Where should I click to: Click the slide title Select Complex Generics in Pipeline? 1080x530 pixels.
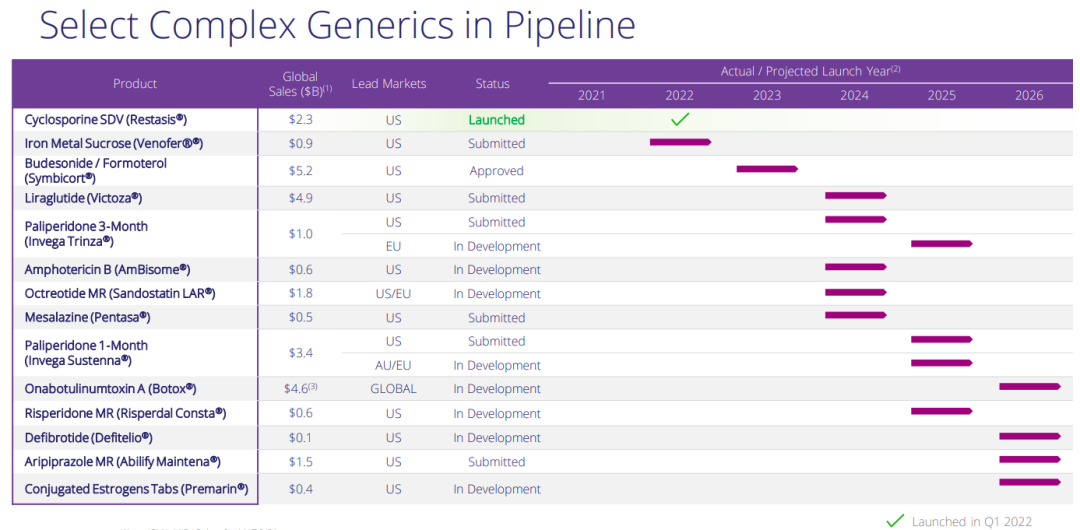point(338,25)
